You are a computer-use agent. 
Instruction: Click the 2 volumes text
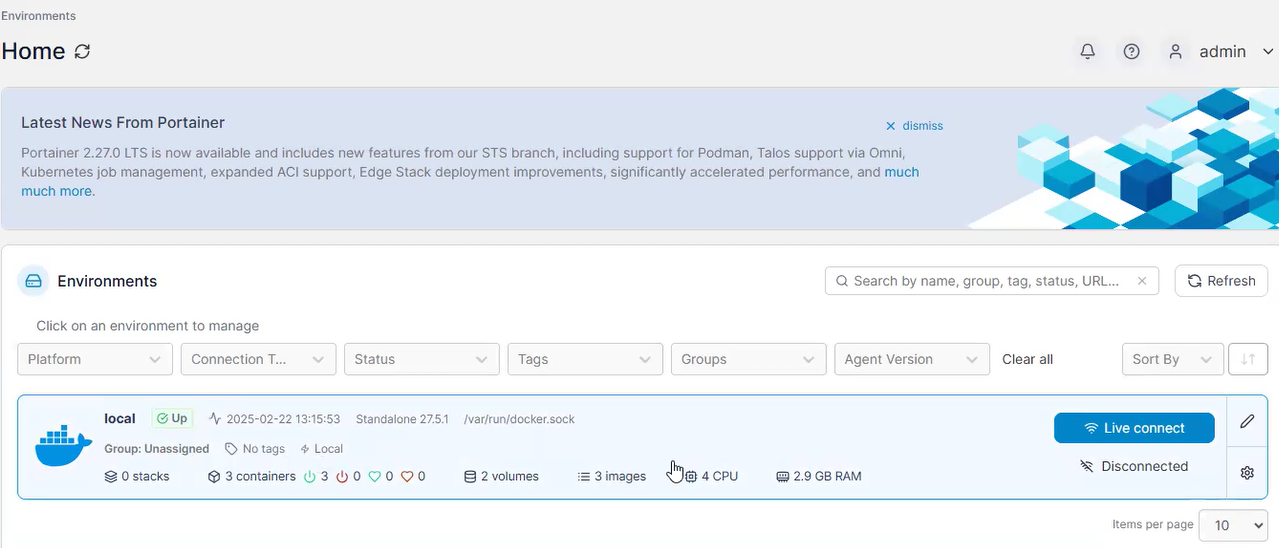(510, 476)
